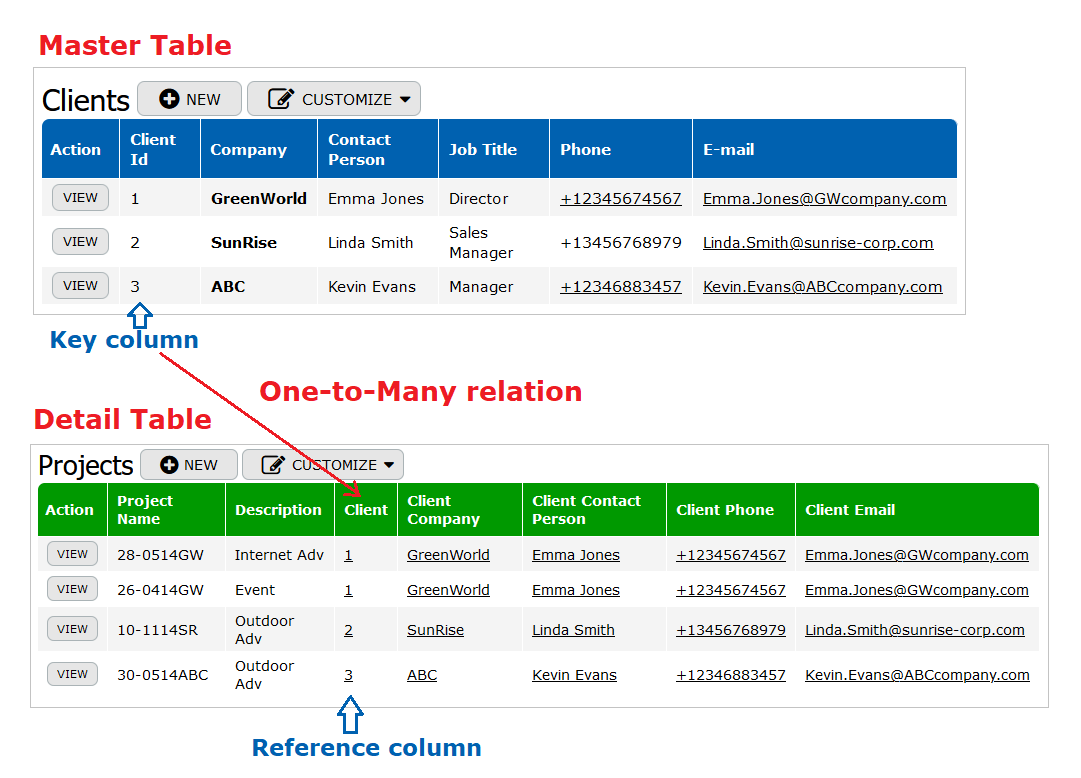Screen dimensions: 1081x778
Task: Open client link 1 in 28-0514GW row
Action: click(348, 555)
